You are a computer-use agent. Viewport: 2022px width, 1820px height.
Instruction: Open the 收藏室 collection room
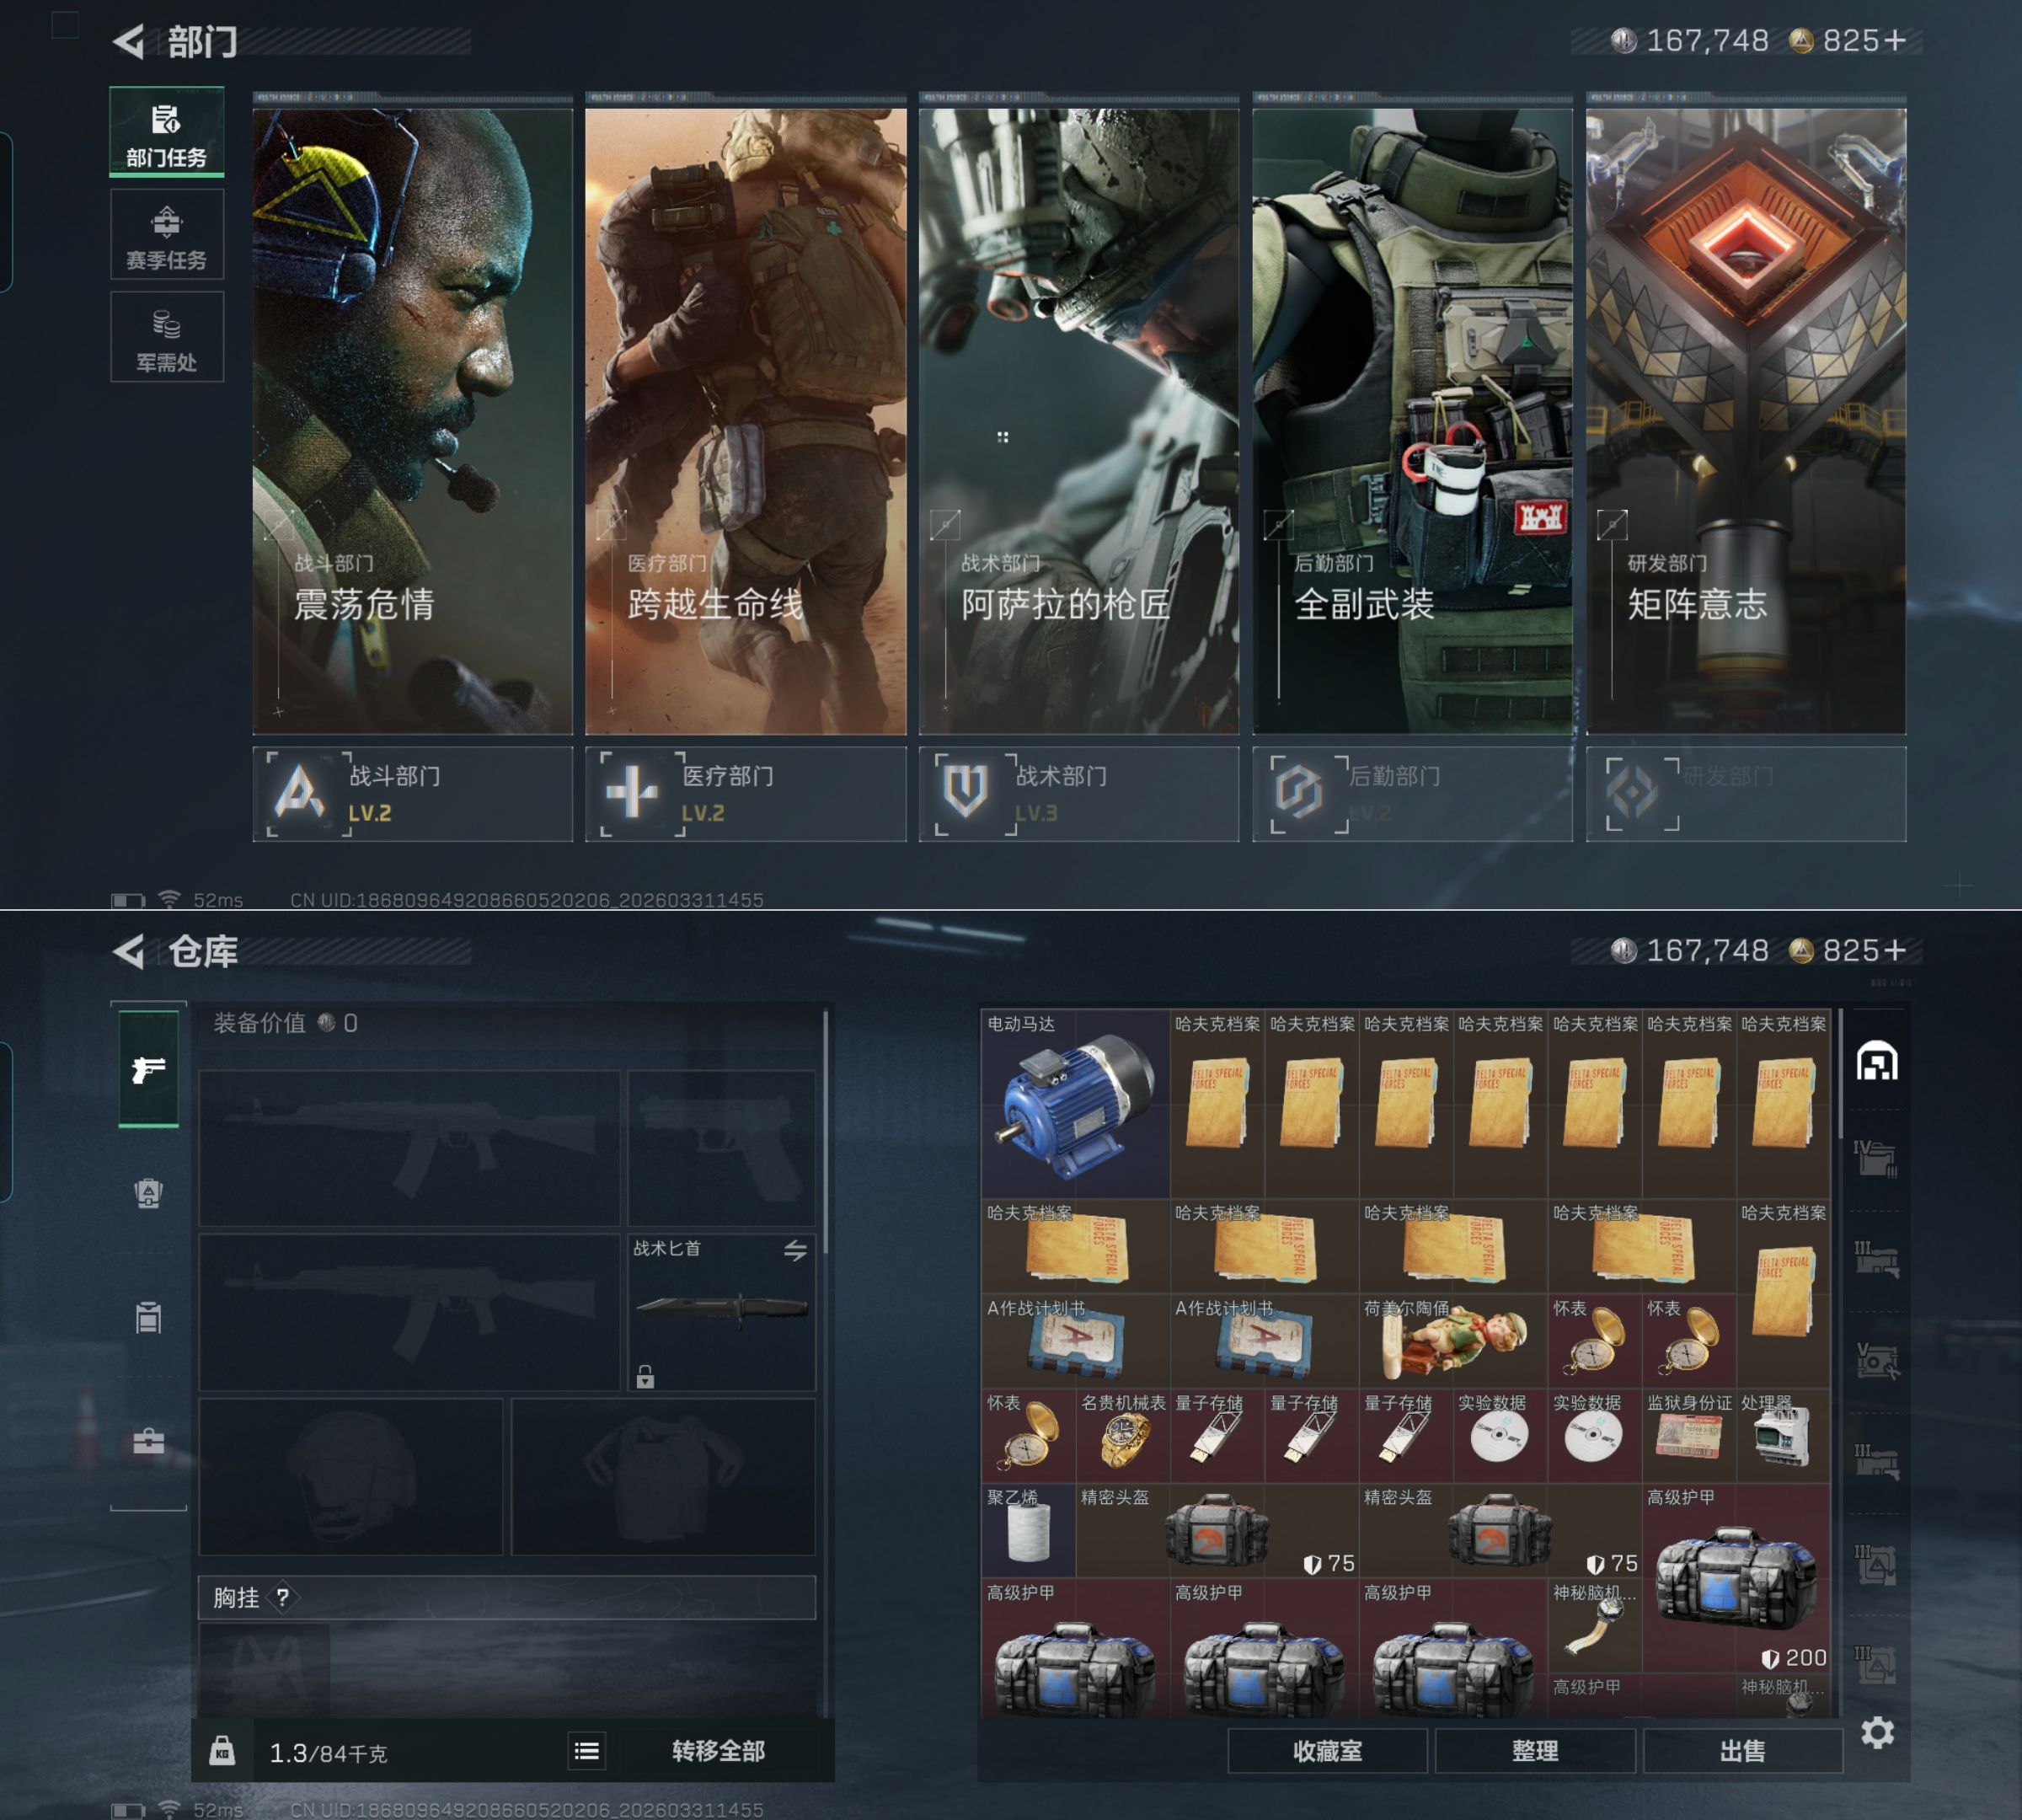1326,1750
